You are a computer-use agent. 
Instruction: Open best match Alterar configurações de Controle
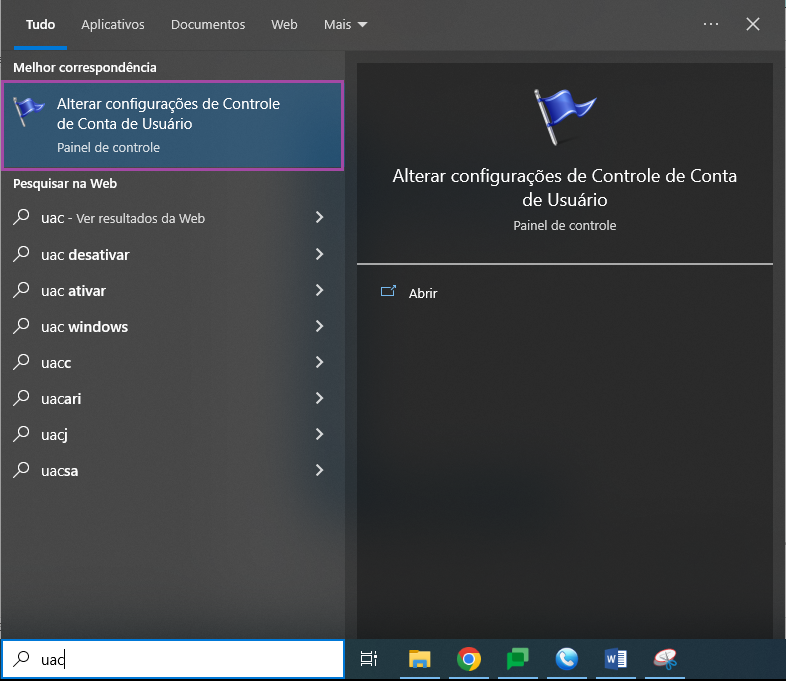[173, 125]
